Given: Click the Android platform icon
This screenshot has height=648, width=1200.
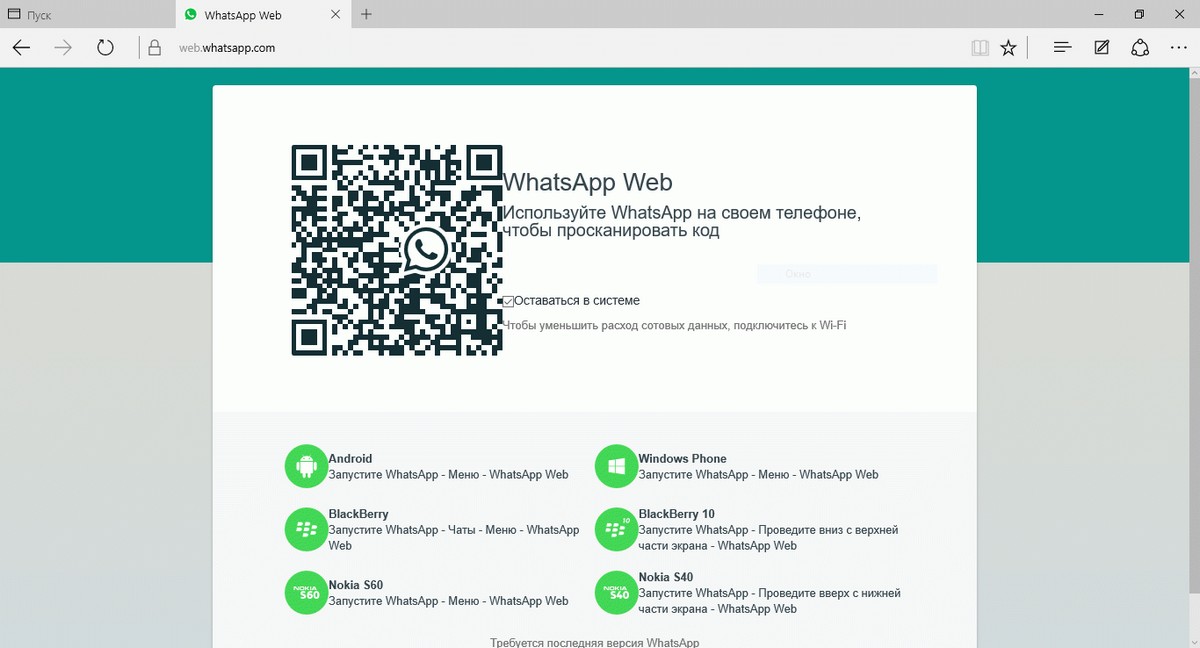Looking at the screenshot, I should point(307,466).
